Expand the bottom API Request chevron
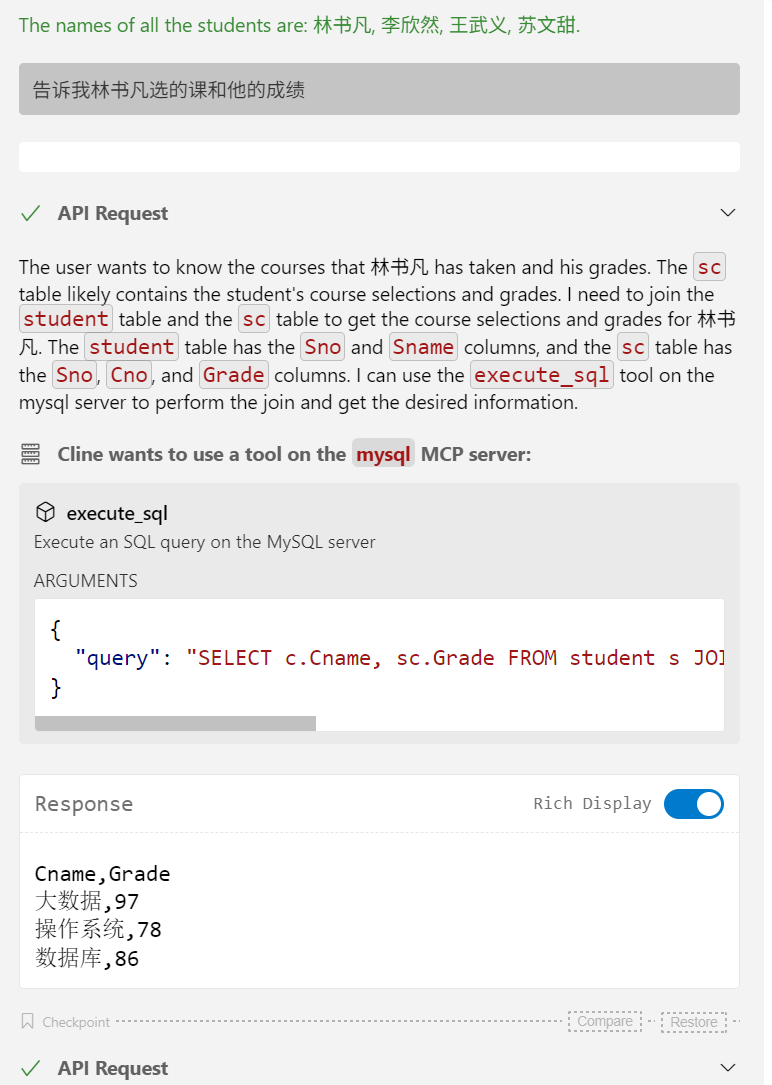Screen dimensions: 772x1085 pyautogui.click(x=728, y=1067)
